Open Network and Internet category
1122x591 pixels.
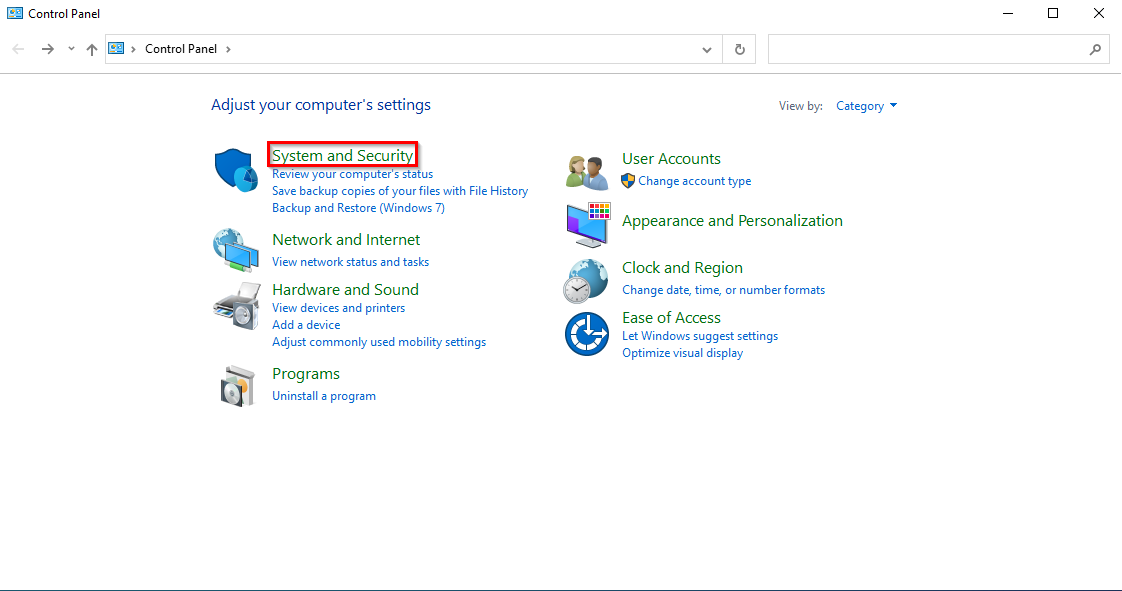(346, 240)
